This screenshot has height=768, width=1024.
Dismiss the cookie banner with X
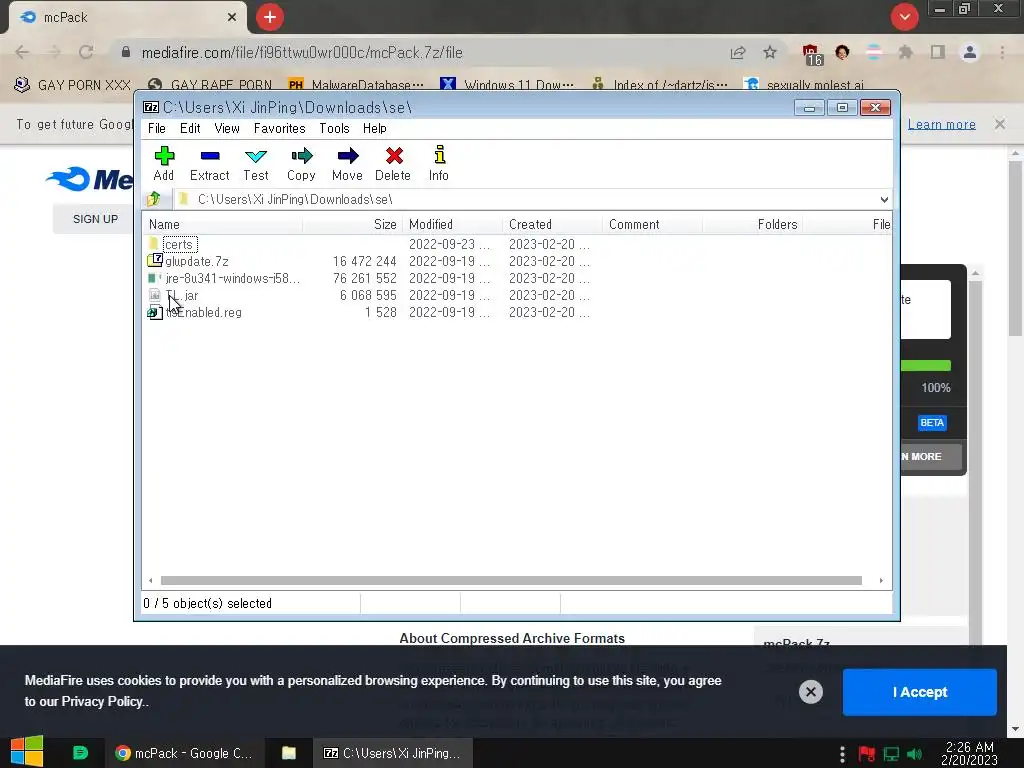point(810,692)
